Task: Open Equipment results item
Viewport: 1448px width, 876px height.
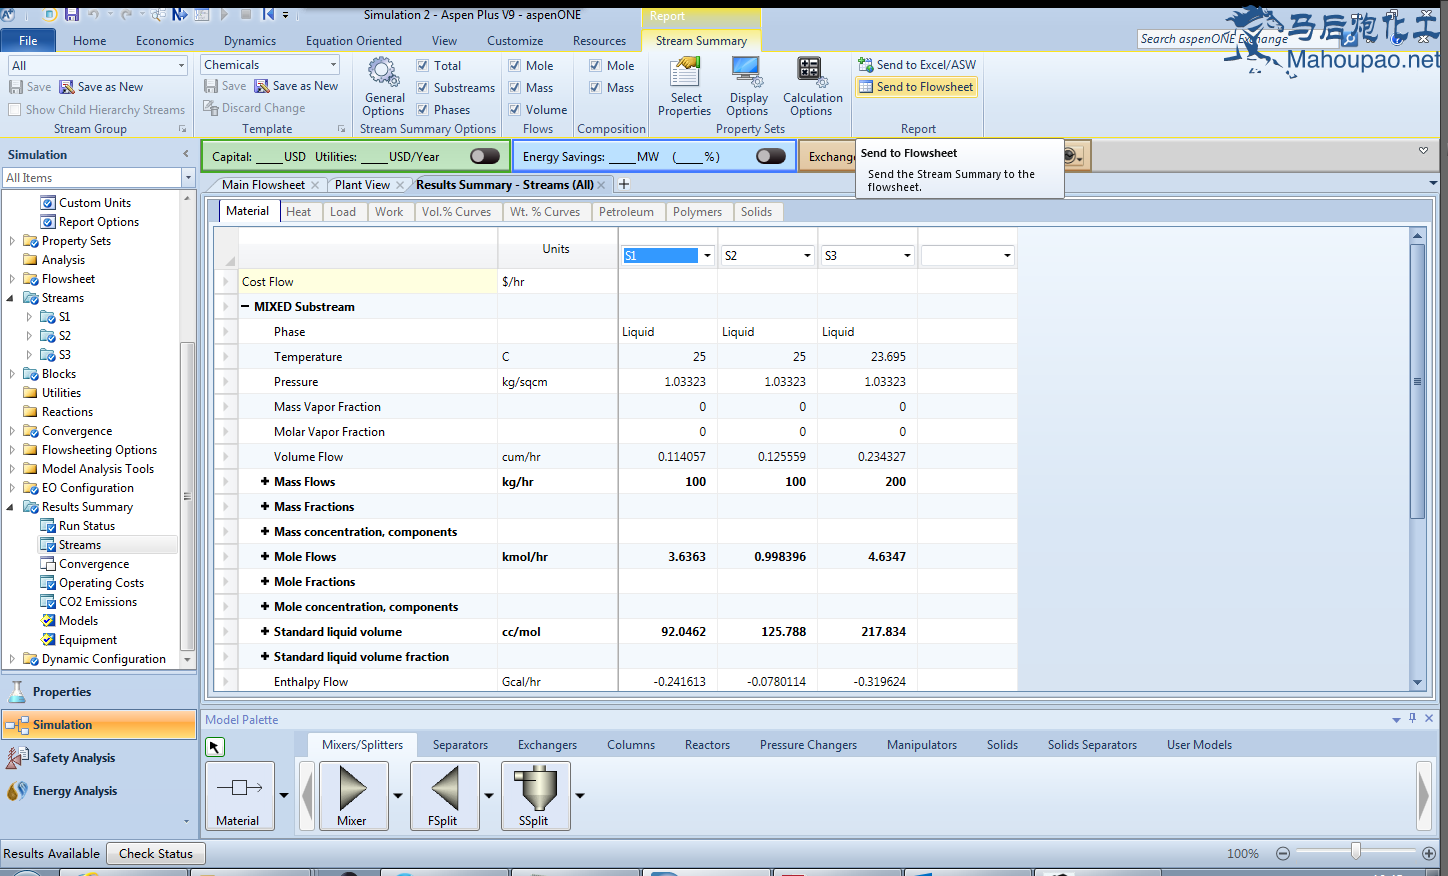Action: tap(79, 640)
